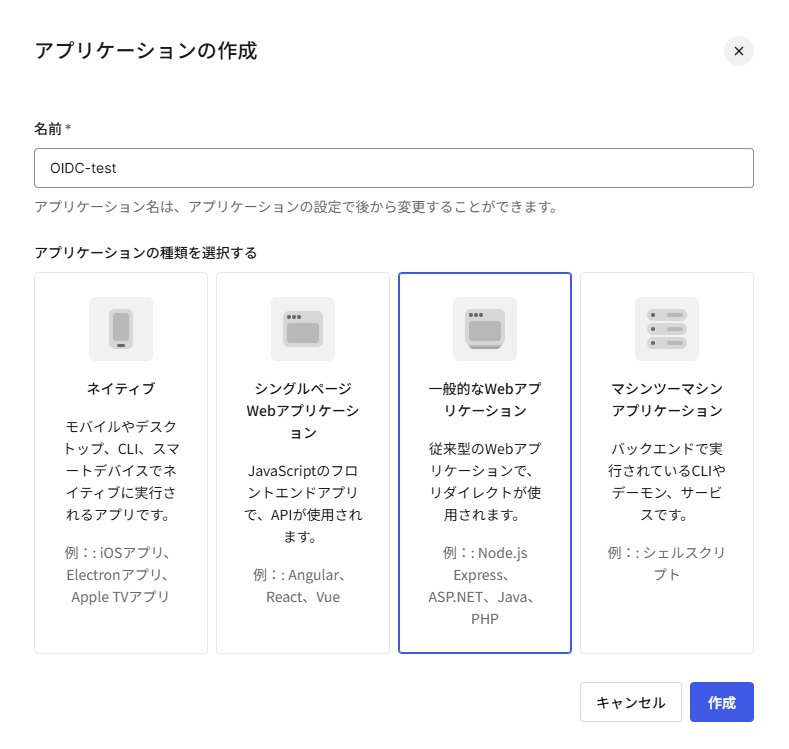
Task: Click the Node.js Express, ASP.NET examples text
Action: pyautogui.click(x=485, y=586)
